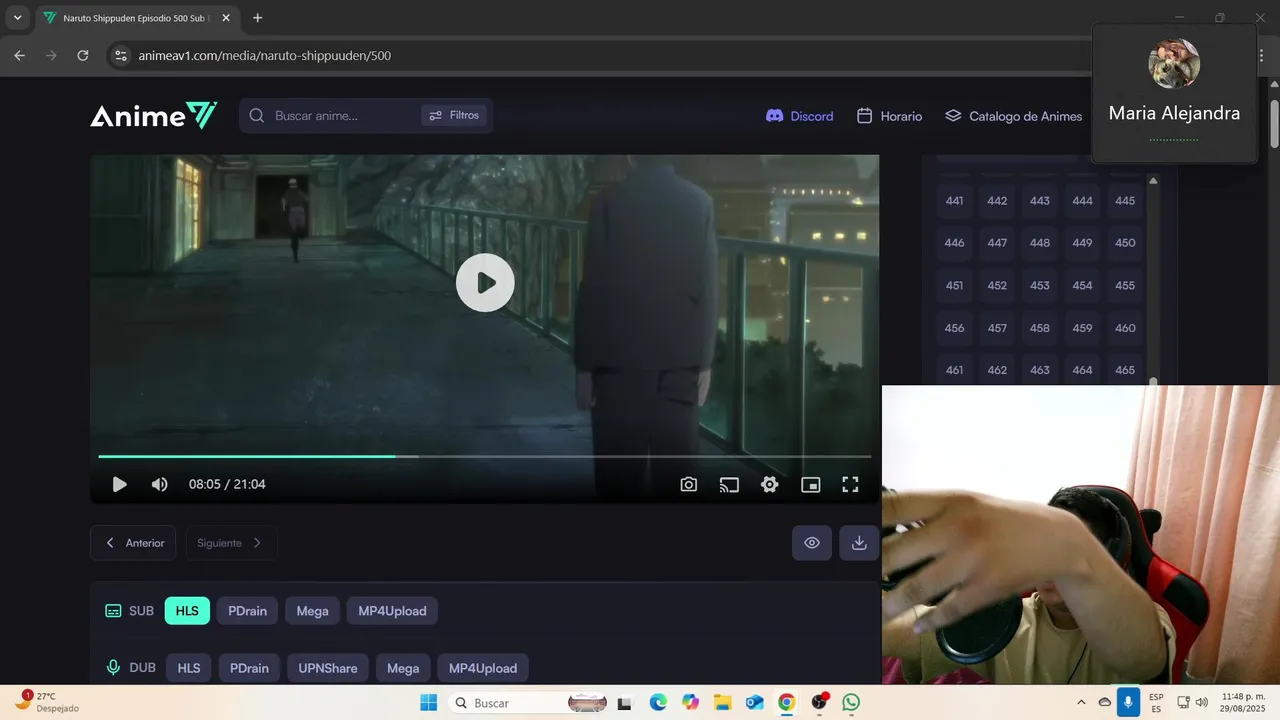Click the episode list scrollbar

coord(1153,280)
